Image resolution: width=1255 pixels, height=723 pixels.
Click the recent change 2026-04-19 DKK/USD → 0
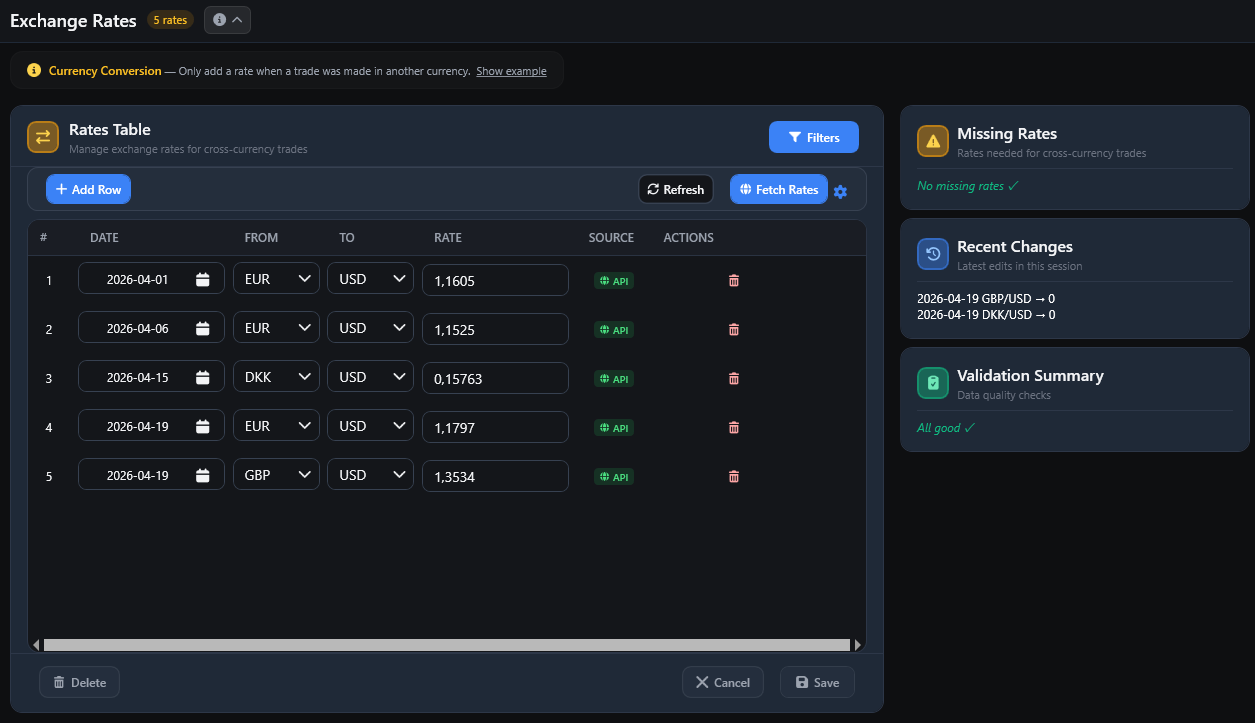[986, 315]
